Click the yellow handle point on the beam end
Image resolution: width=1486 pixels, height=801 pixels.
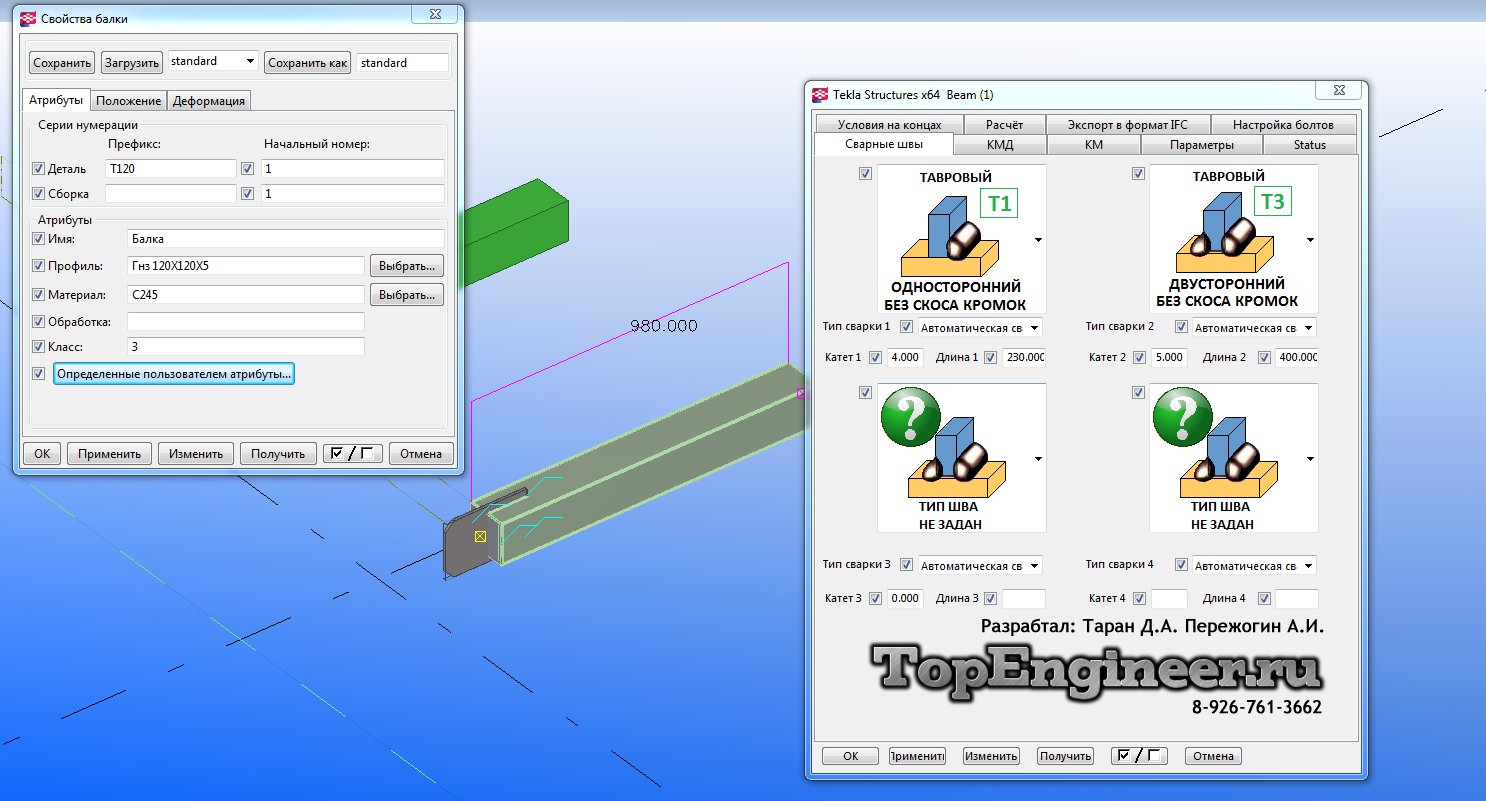[480, 537]
